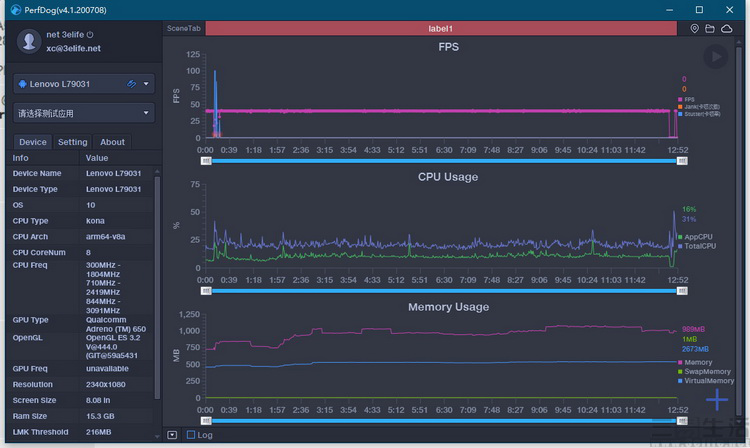Toggle the VirtualMemory series in legend

point(706,381)
